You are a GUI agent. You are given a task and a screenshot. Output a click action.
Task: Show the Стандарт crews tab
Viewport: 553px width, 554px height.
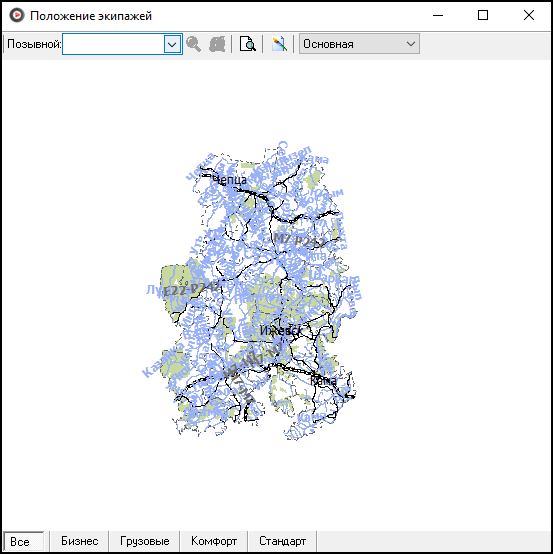282,541
